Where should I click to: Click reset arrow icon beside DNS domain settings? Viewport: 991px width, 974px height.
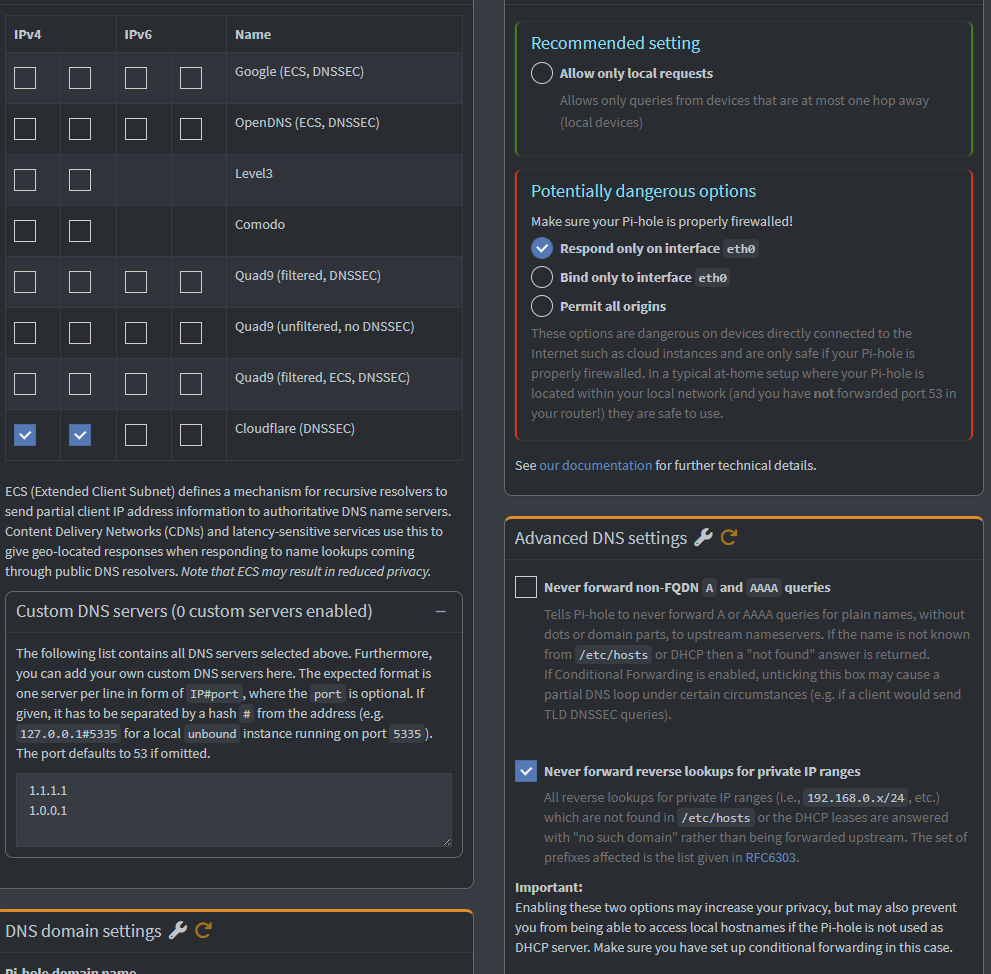(203, 931)
